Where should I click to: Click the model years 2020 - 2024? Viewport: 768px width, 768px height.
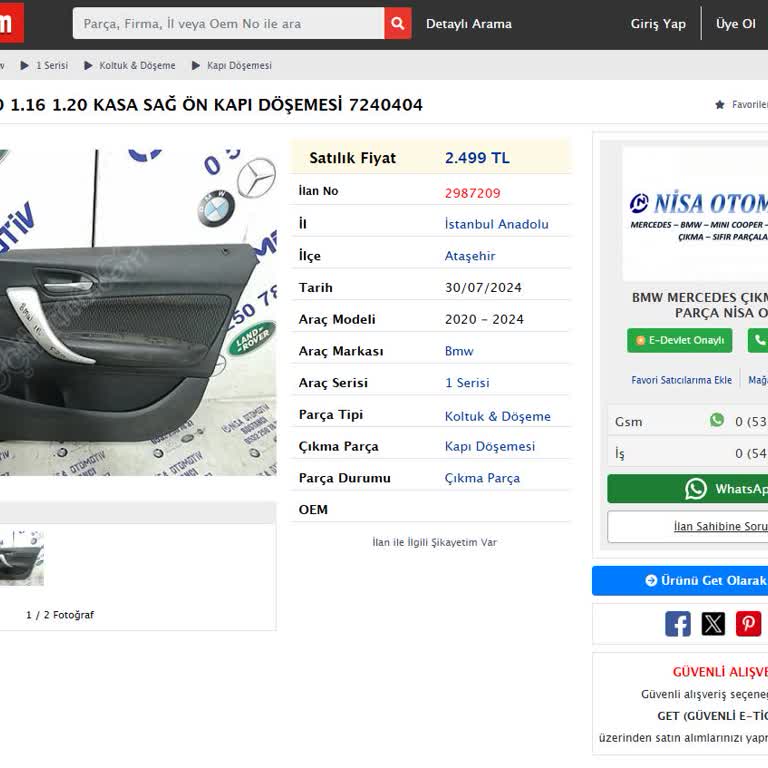point(484,319)
